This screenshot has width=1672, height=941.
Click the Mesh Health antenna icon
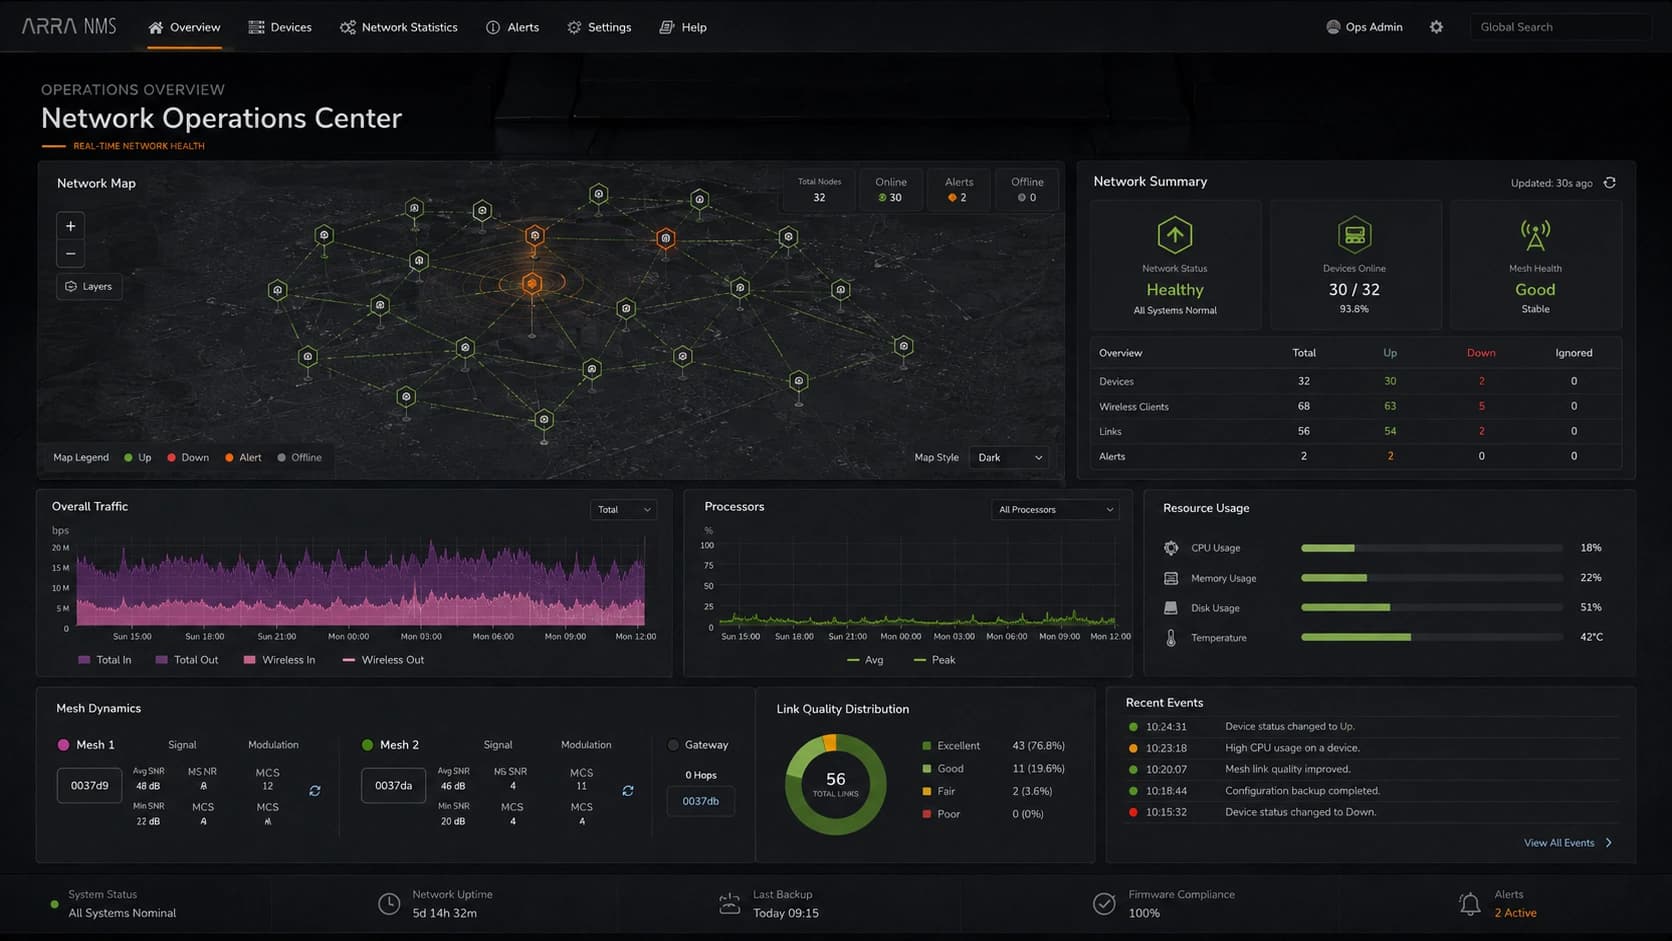tap(1535, 235)
